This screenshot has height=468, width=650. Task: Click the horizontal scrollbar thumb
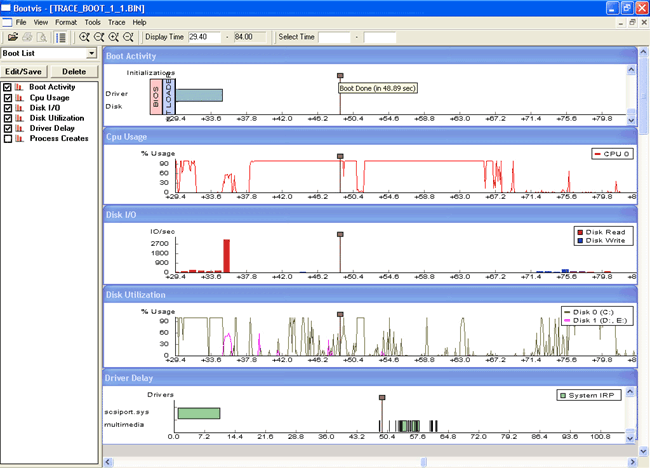click(424, 462)
